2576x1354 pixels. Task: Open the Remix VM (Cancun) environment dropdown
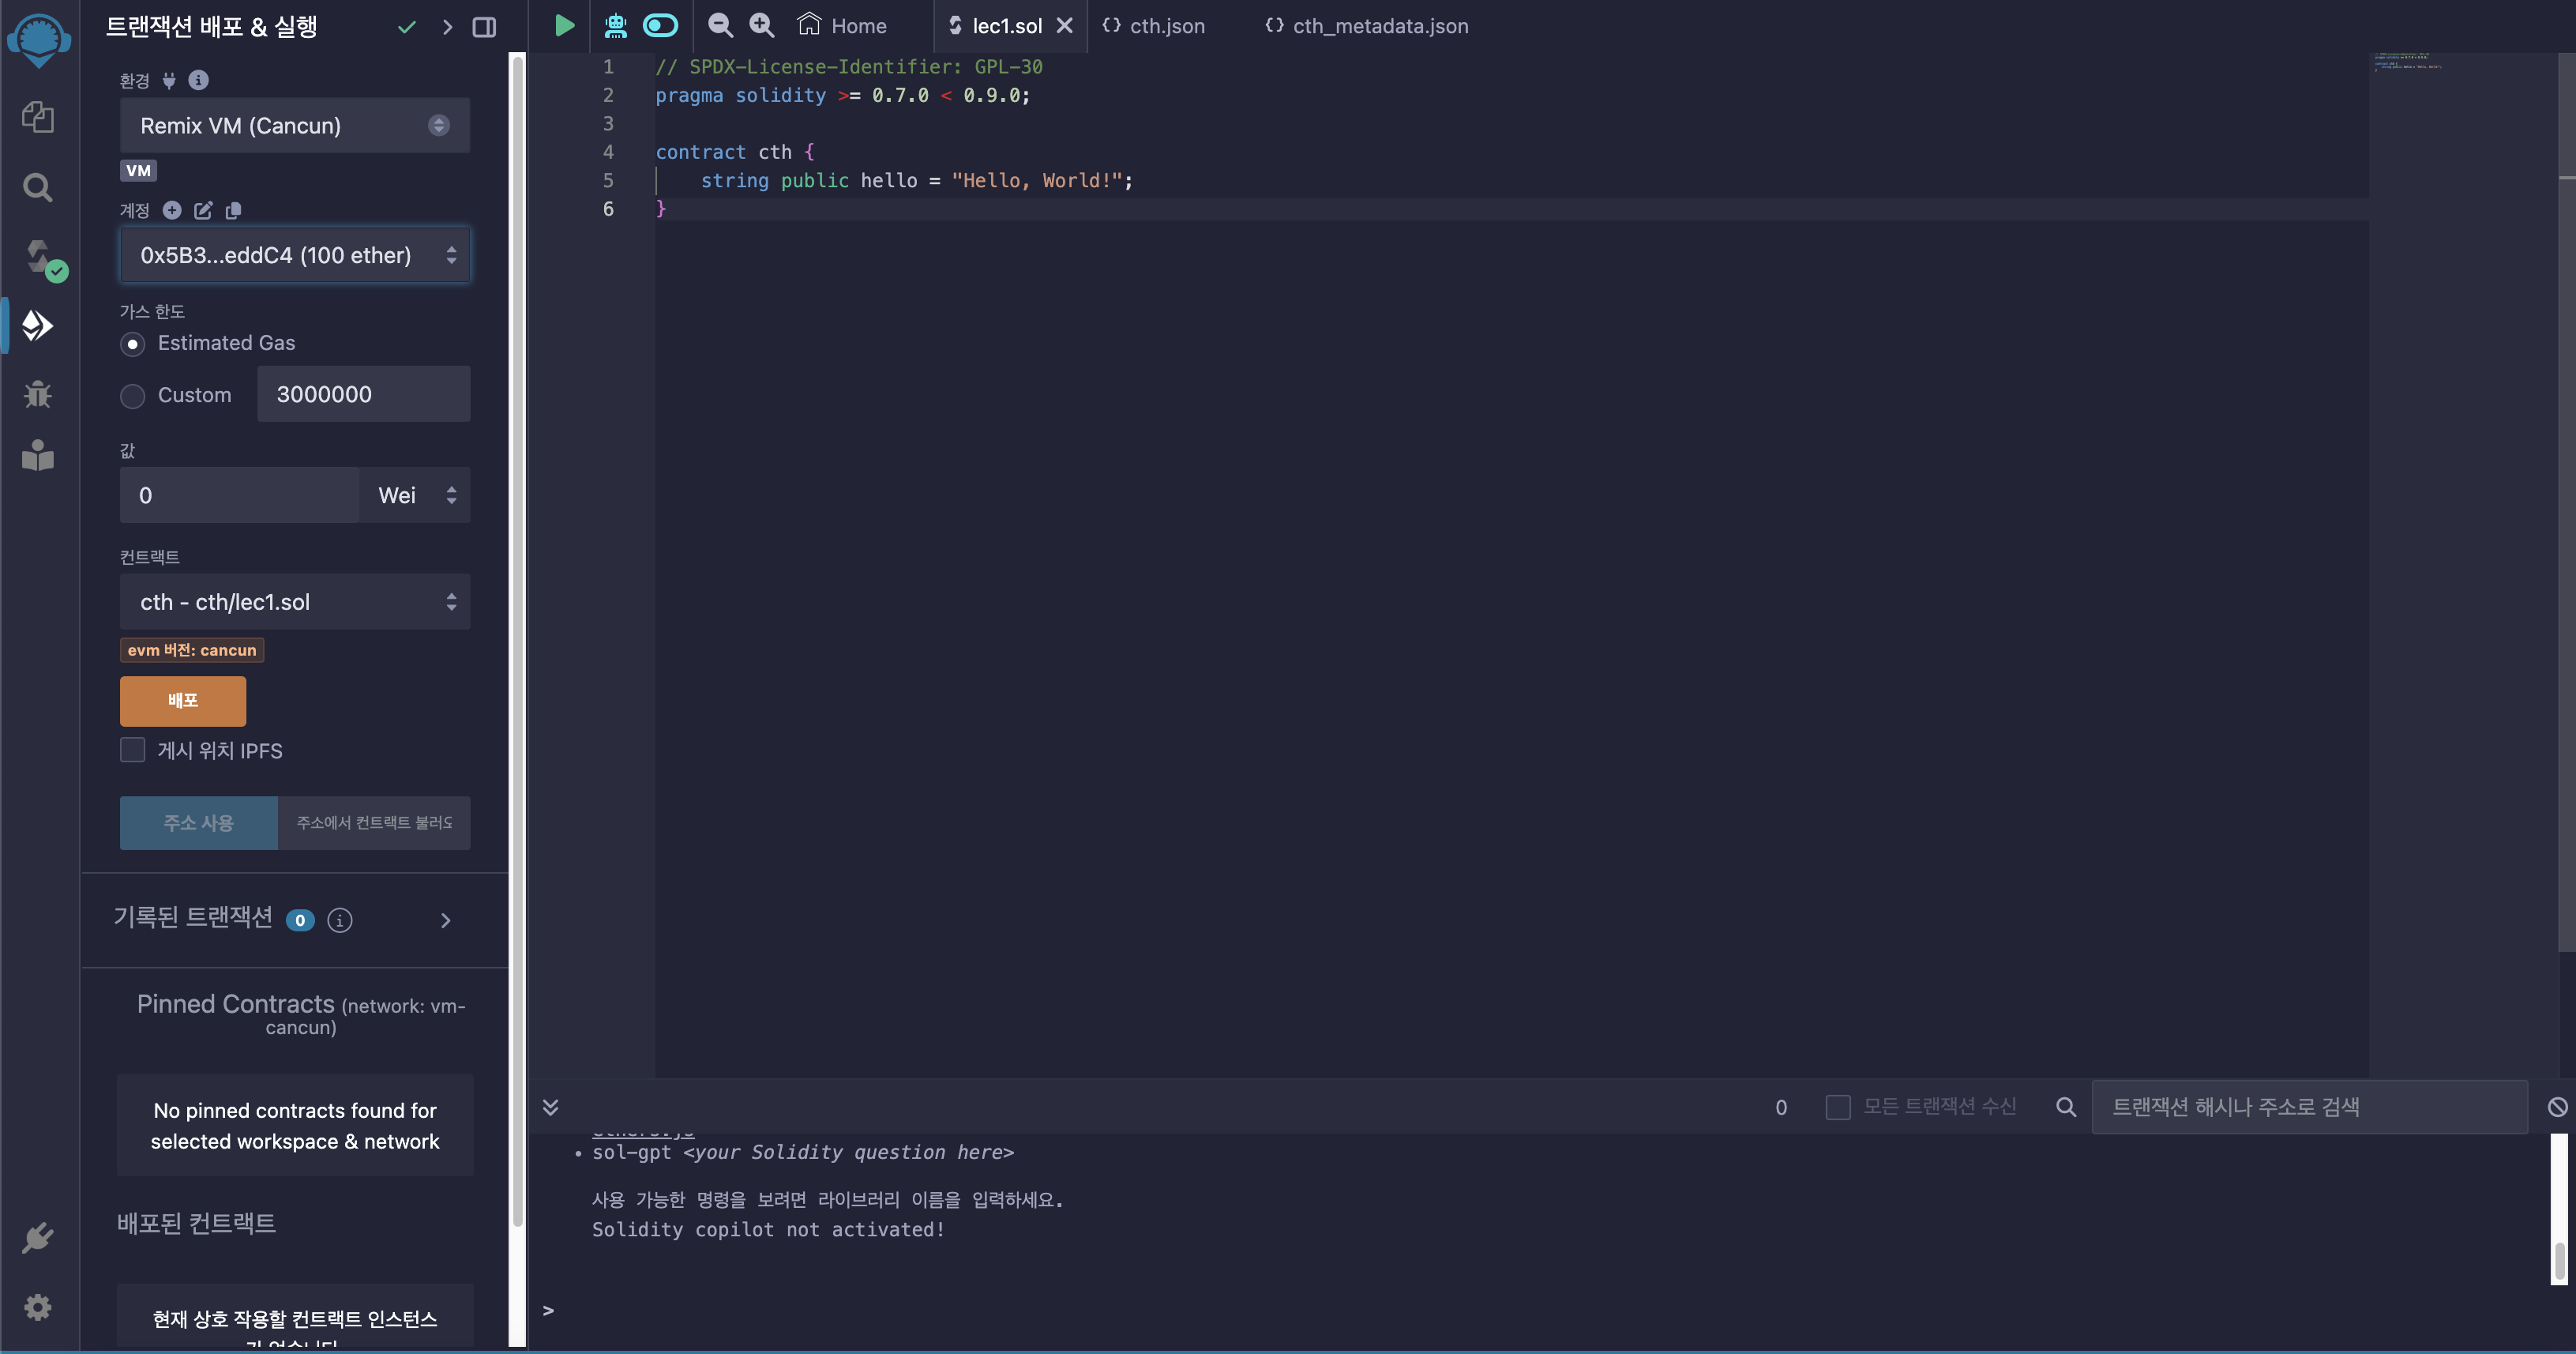(294, 126)
